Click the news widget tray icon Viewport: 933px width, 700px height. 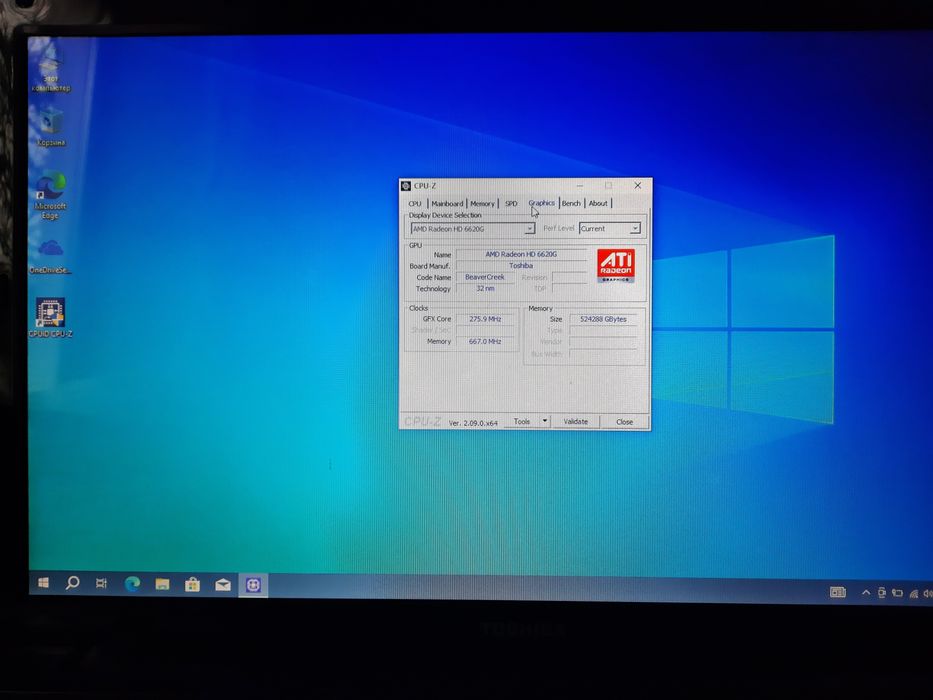[x=838, y=592]
